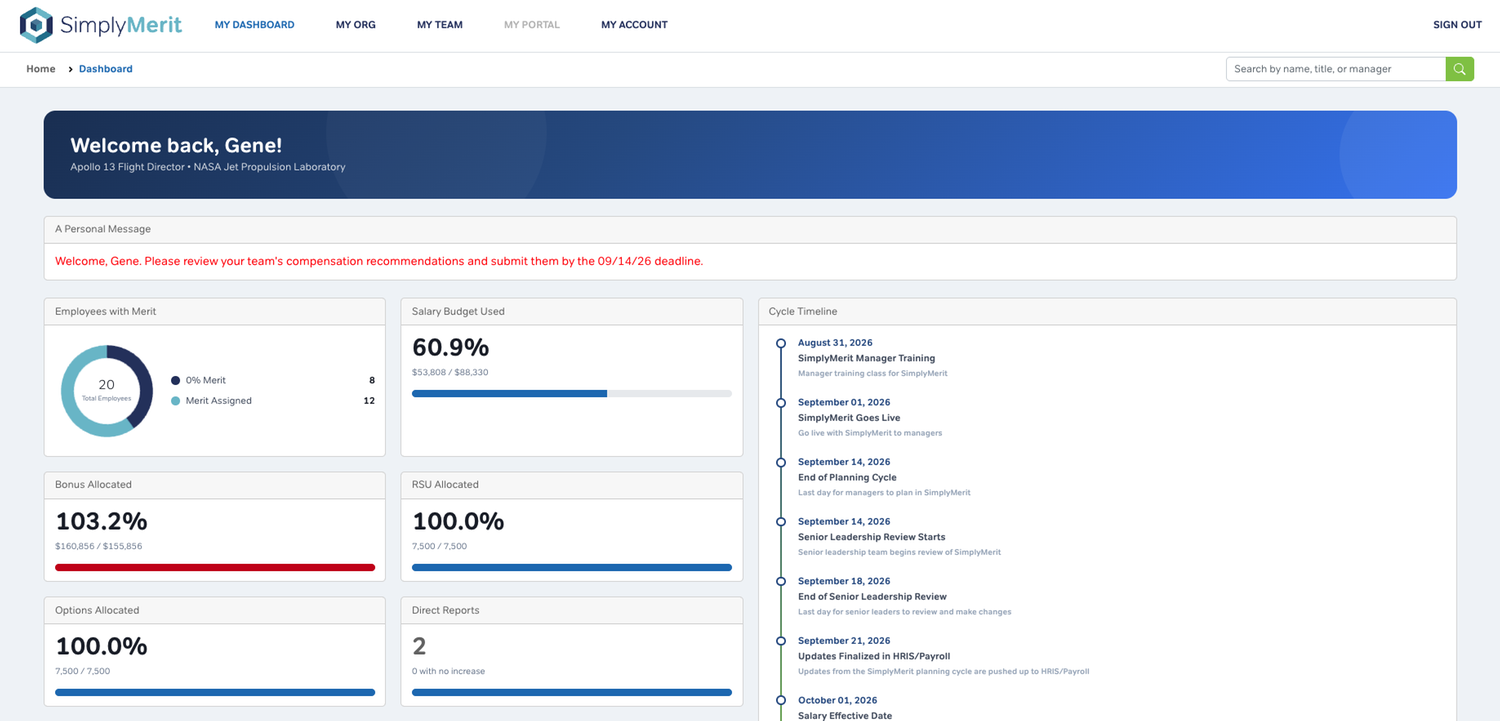Click the Welcome back, Gene! heading
Viewport: 1500px width, 721px height.
tap(176, 146)
